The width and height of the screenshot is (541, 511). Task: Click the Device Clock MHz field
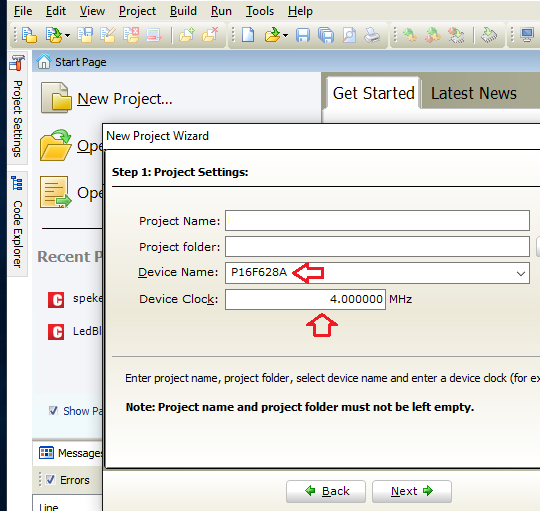(x=305, y=299)
